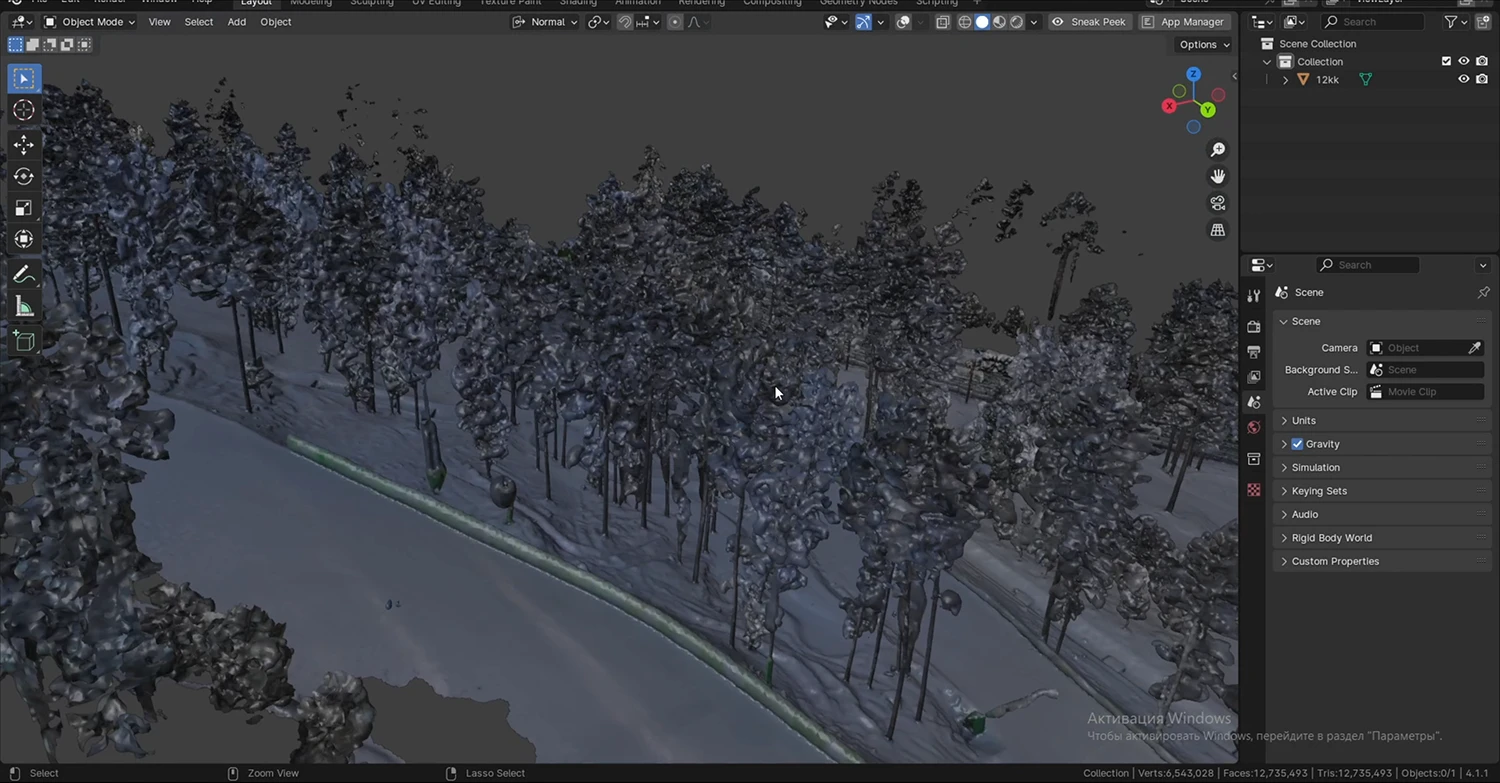Pick the Rotate tool
This screenshot has height=783, width=1500.
[24, 177]
